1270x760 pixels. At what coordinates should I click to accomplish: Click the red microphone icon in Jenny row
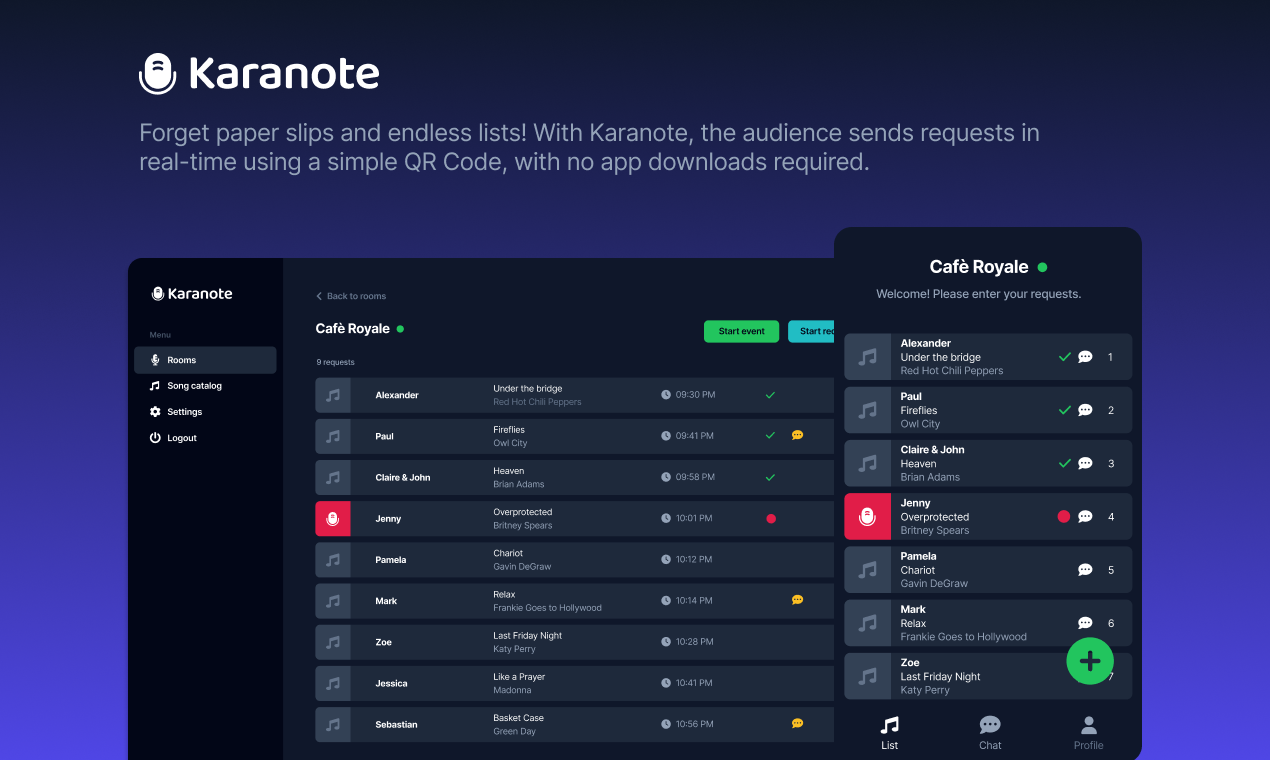[x=333, y=519]
